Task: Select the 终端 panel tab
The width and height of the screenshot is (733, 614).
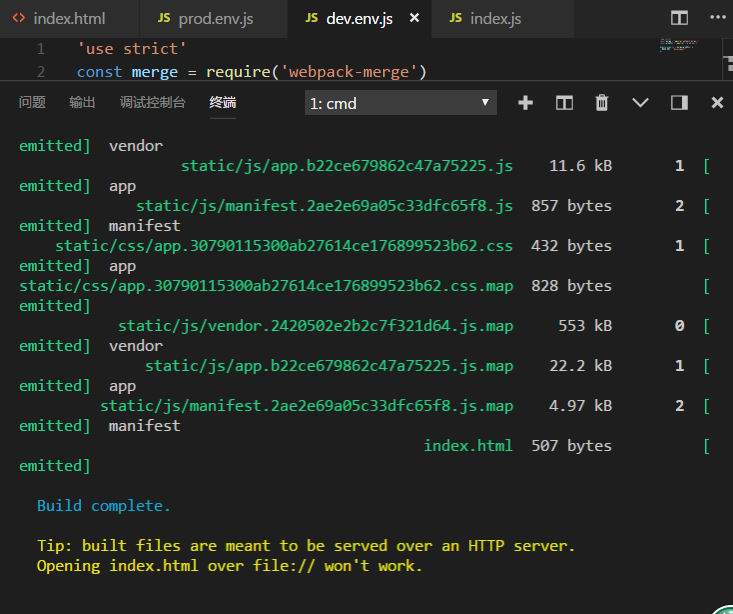Action: pyautogui.click(x=223, y=102)
